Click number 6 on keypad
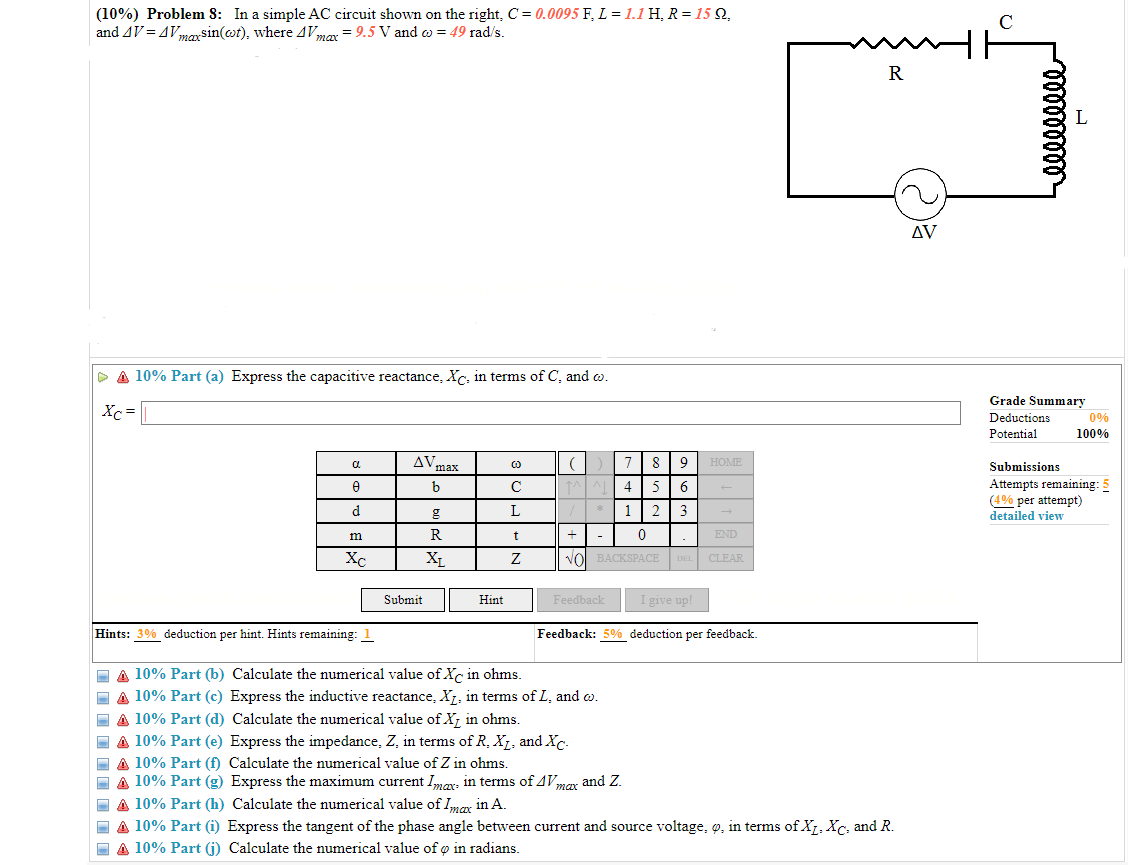Screen dimensions: 1135x865 point(683,486)
